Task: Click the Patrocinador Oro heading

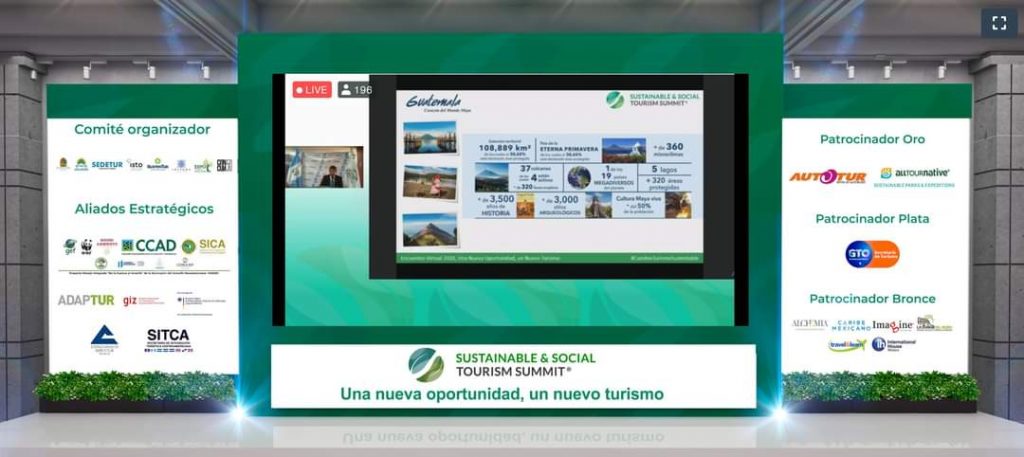Action: (x=872, y=139)
